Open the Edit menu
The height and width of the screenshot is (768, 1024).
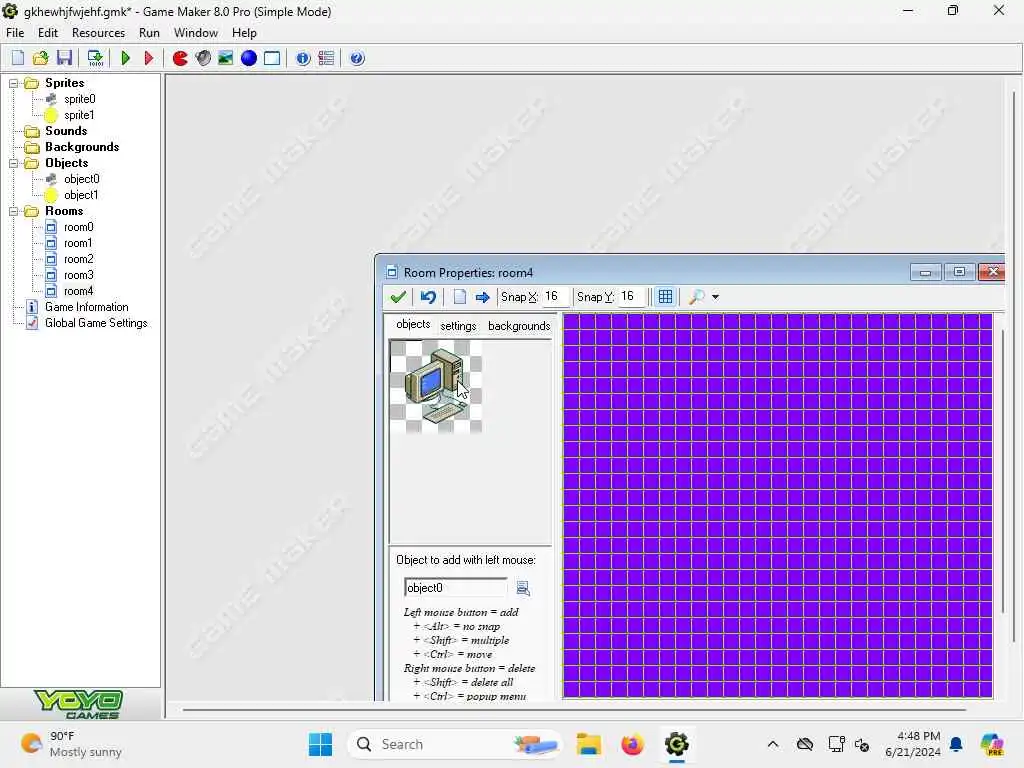click(48, 33)
